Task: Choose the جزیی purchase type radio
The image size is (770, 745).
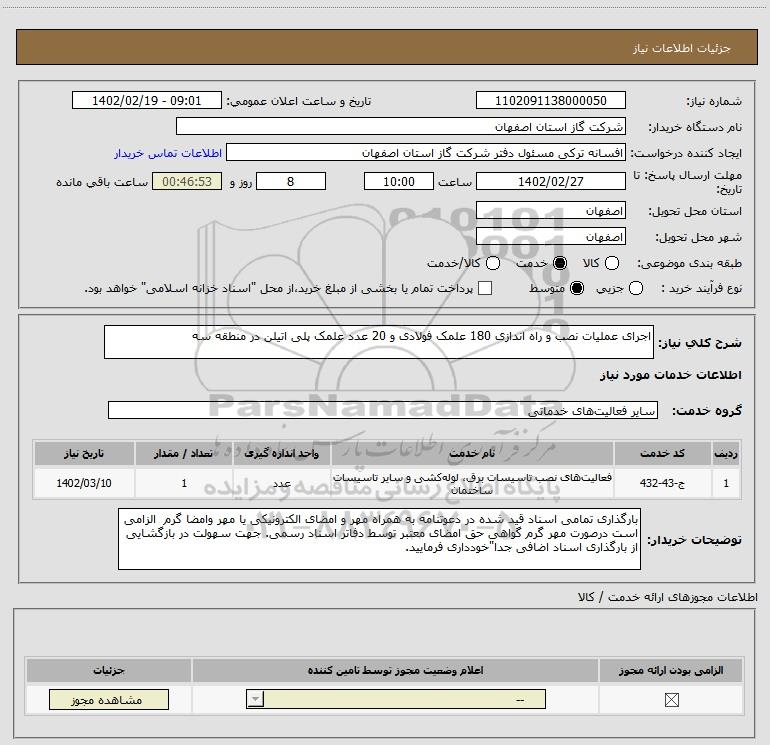Action: click(x=635, y=288)
